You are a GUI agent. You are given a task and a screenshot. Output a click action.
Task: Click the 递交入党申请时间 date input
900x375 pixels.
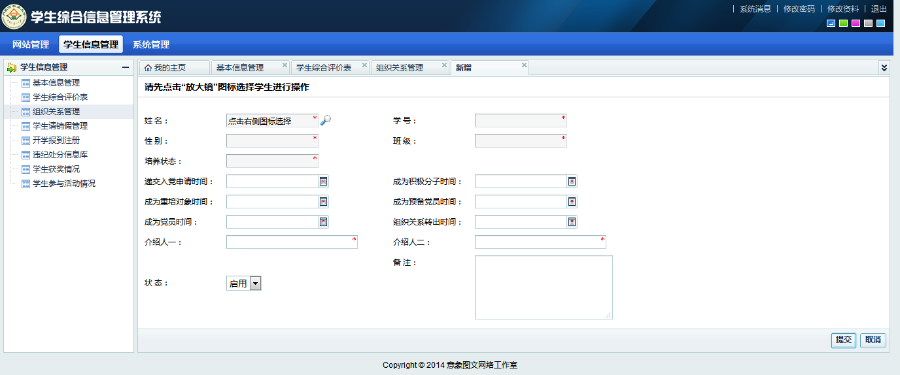pos(272,181)
